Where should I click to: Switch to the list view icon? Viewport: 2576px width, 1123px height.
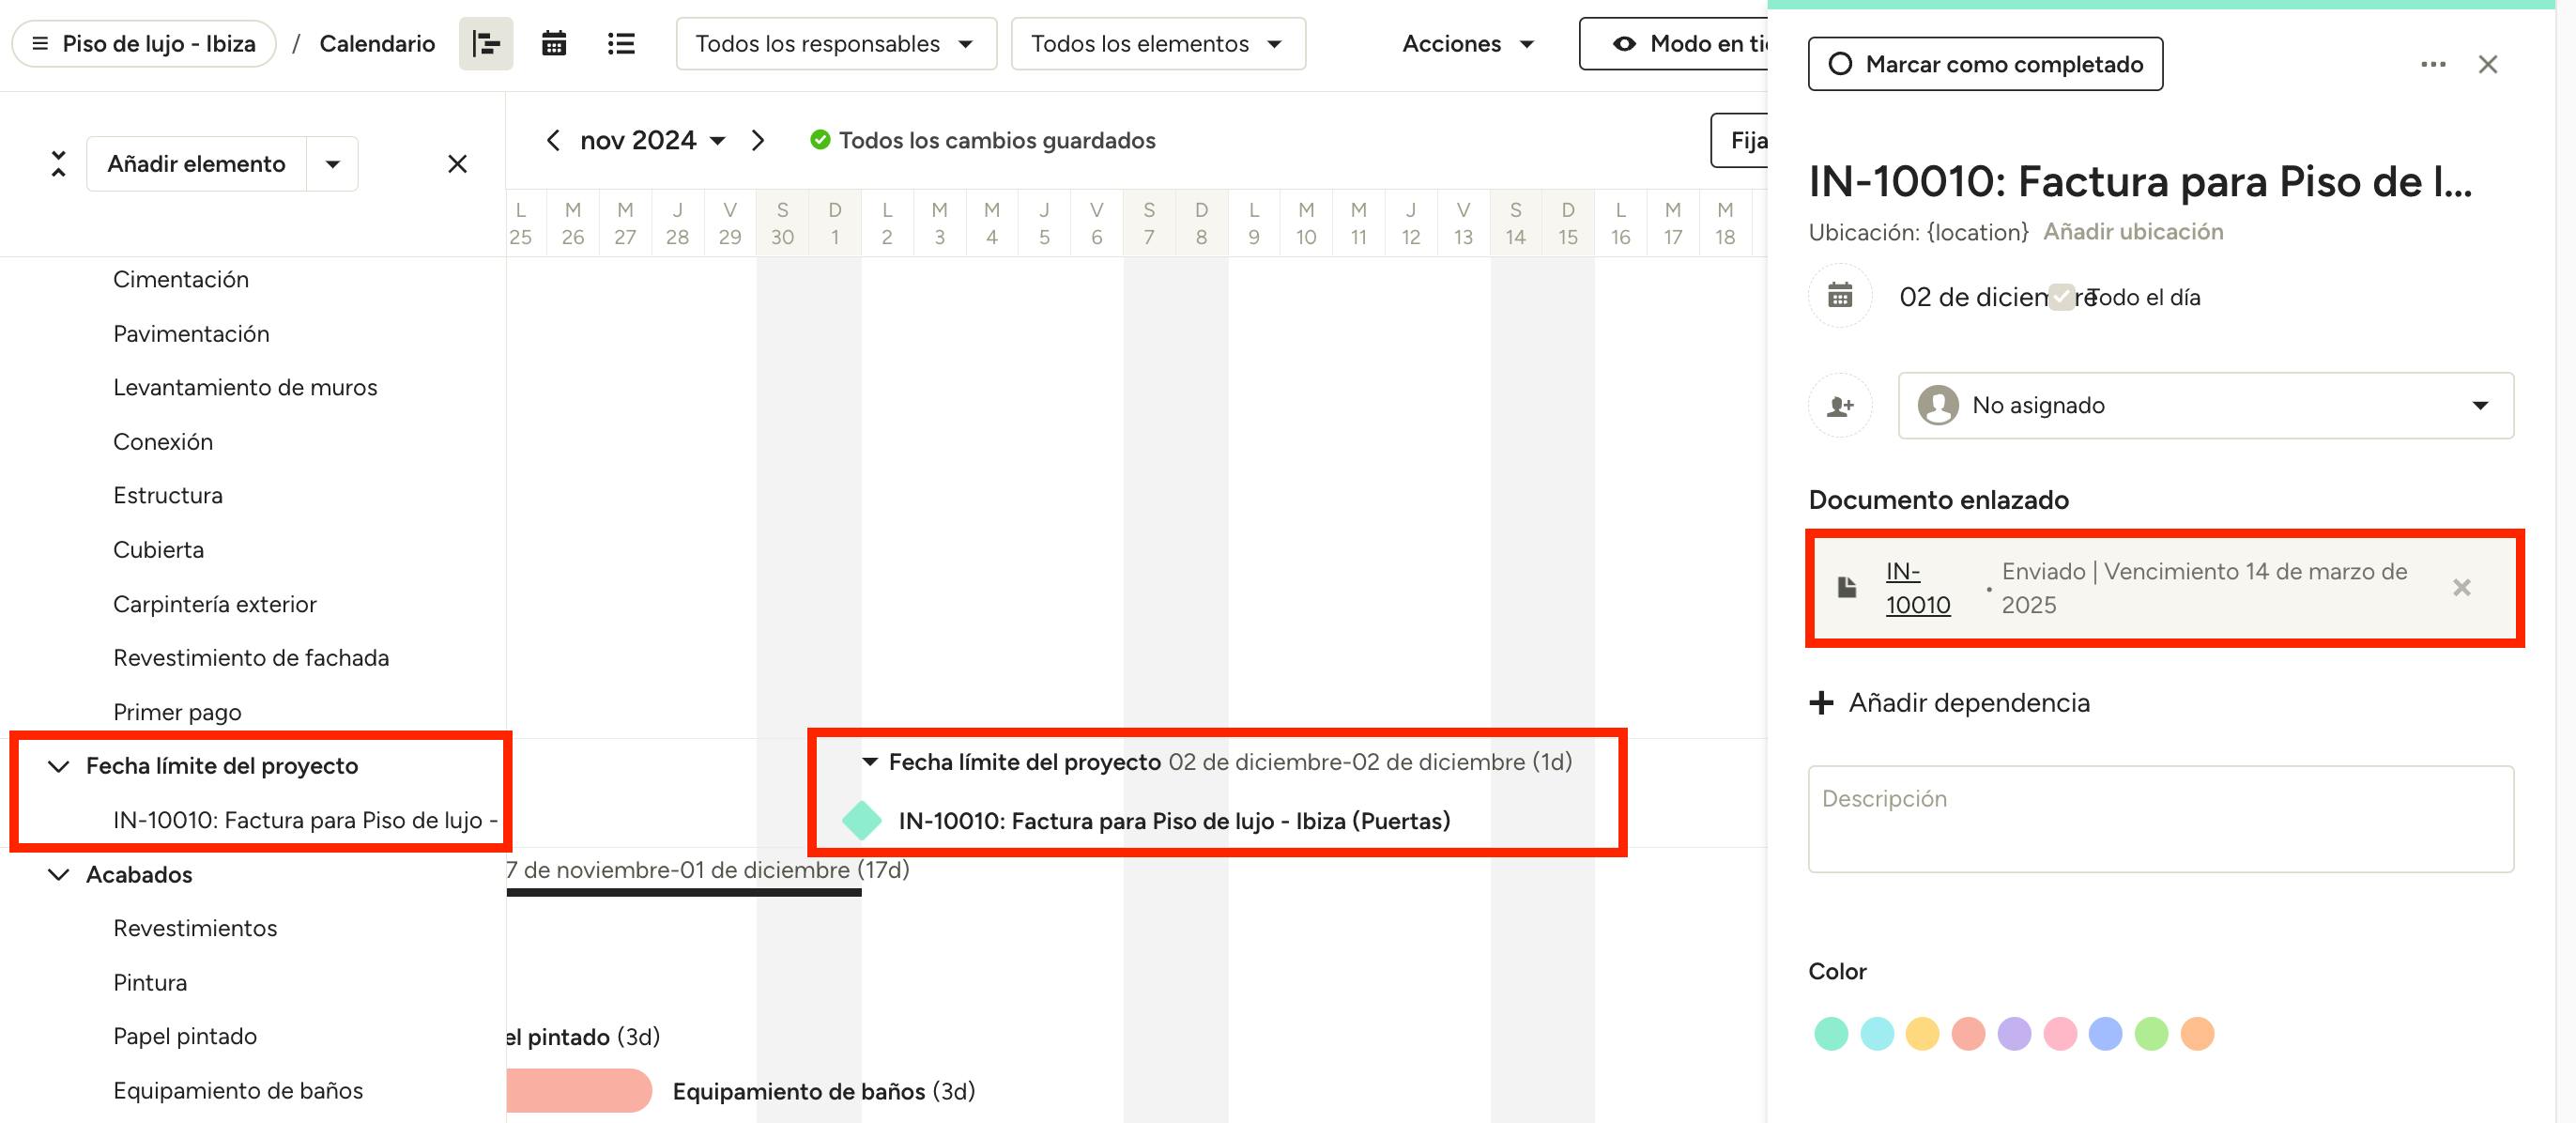[x=621, y=44]
